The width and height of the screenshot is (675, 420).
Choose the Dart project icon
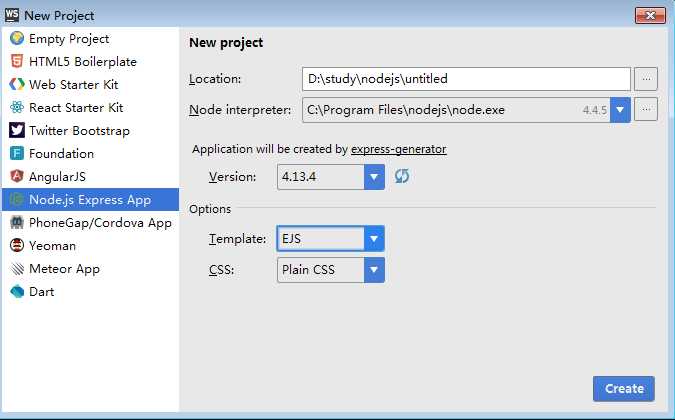pos(17,291)
